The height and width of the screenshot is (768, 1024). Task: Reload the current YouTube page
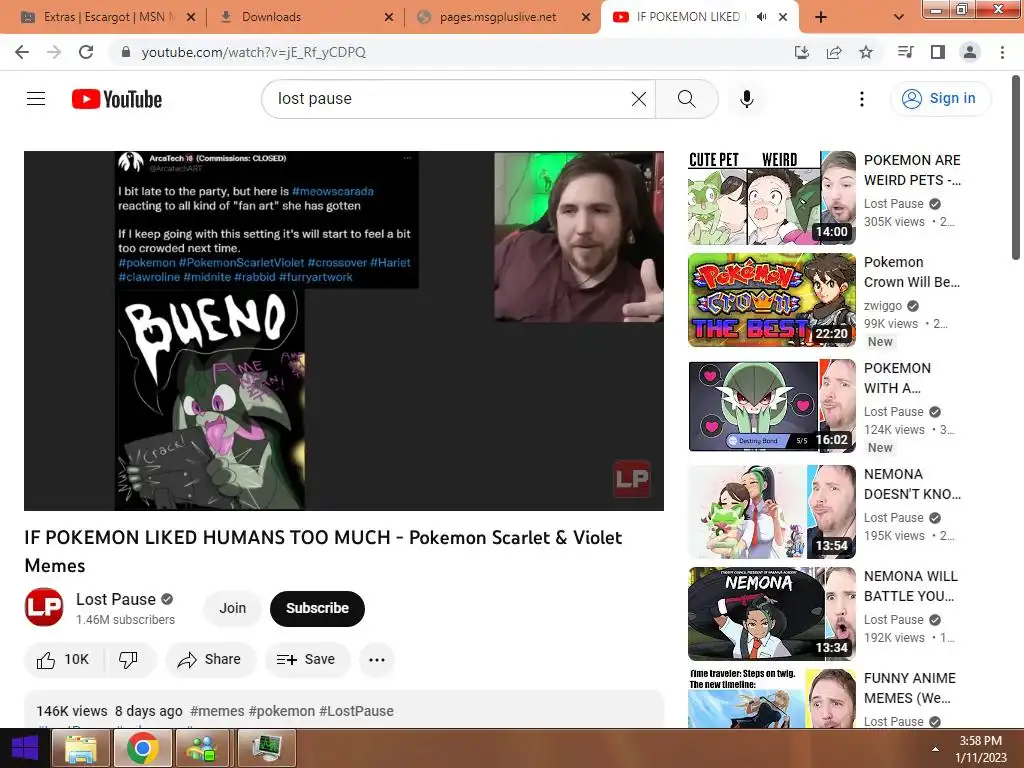click(86, 52)
